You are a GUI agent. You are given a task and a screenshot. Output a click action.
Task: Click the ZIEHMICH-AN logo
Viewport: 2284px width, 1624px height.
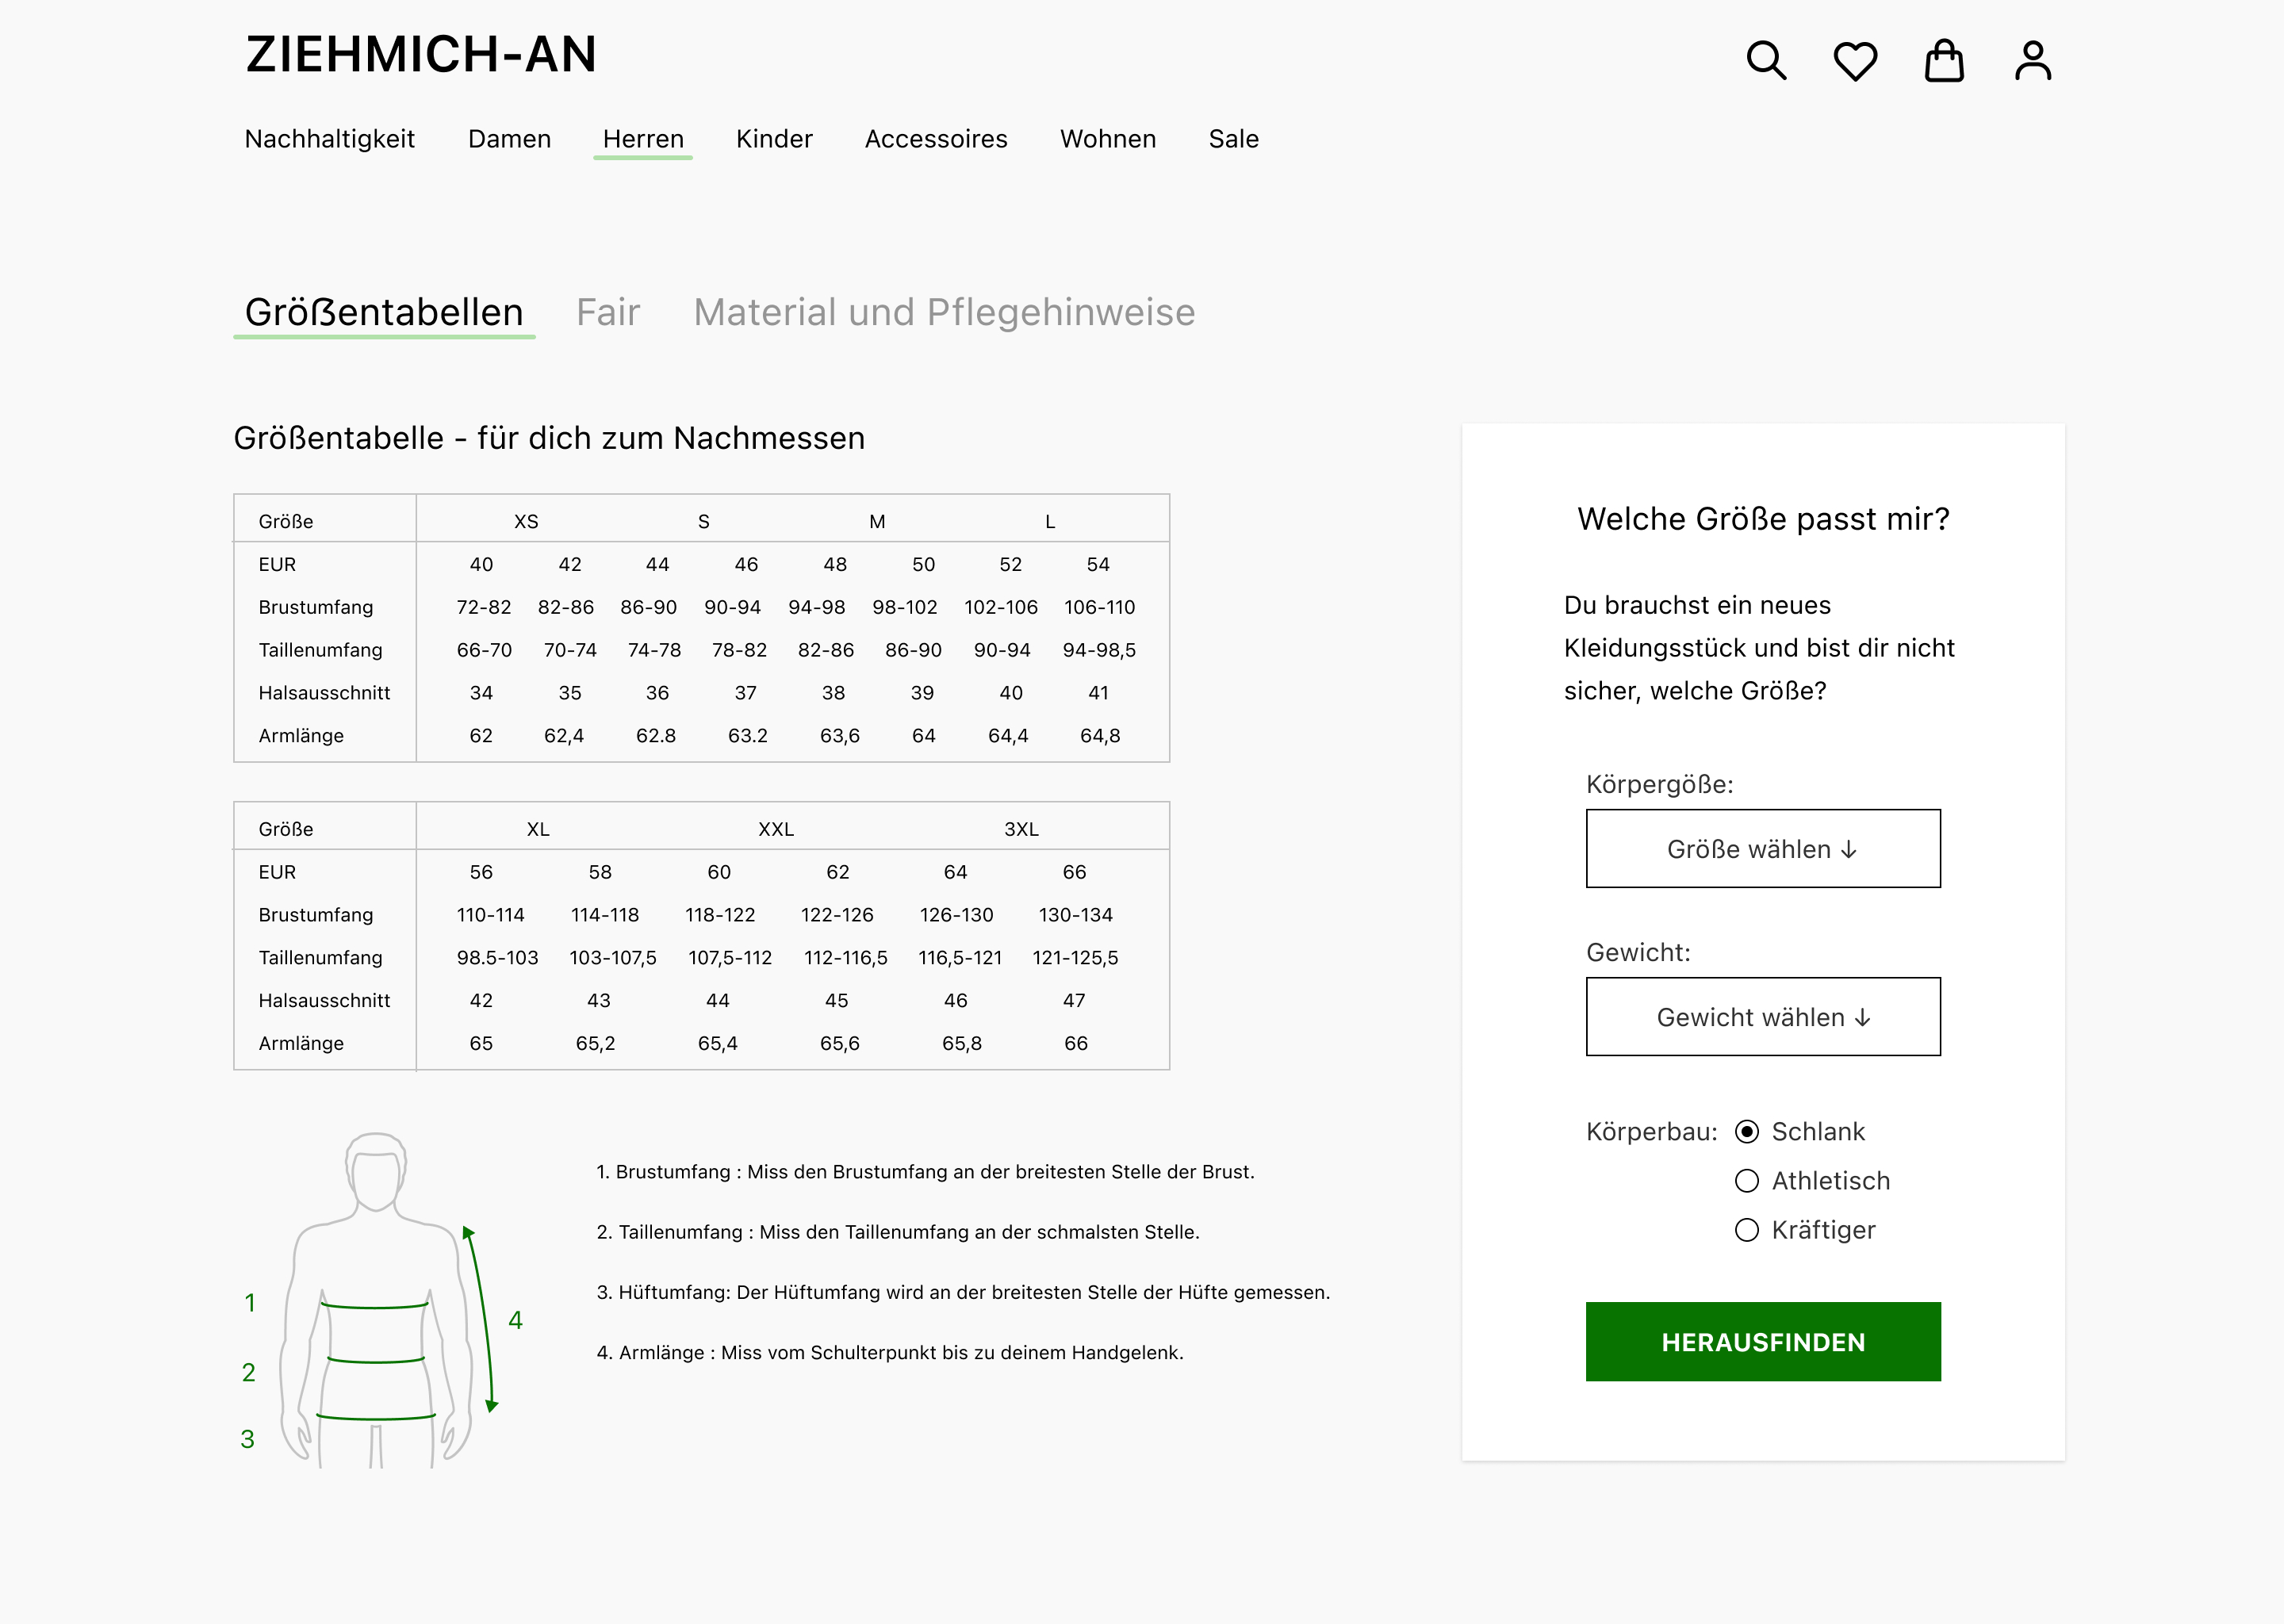(421, 55)
